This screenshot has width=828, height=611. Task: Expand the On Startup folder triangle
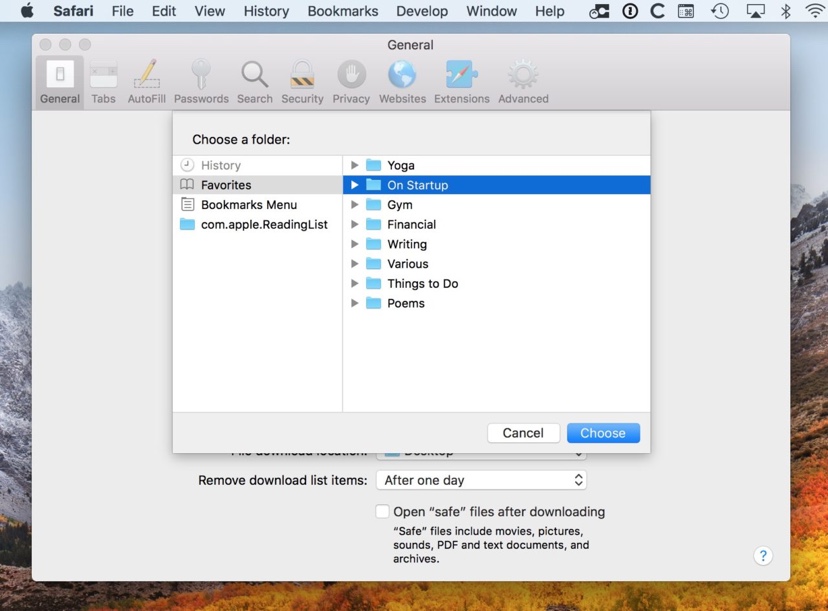coord(355,185)
